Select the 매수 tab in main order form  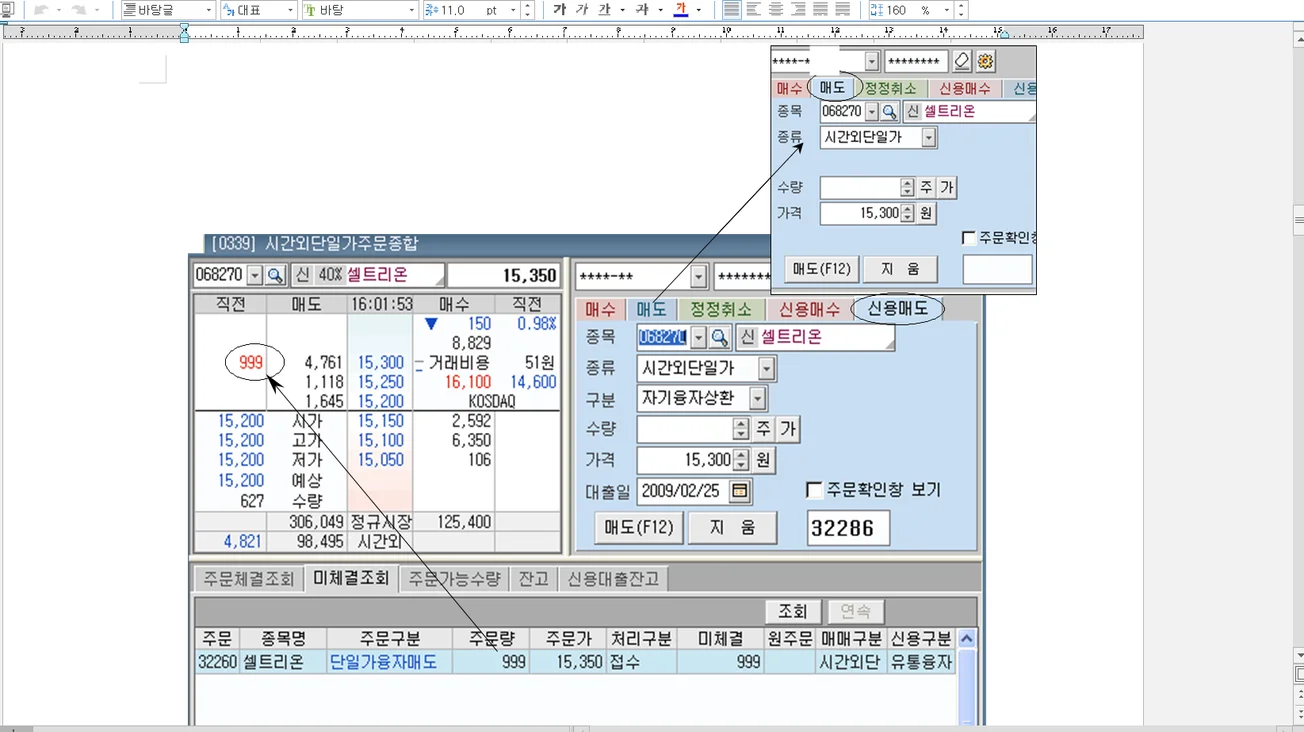click(601, 310)
